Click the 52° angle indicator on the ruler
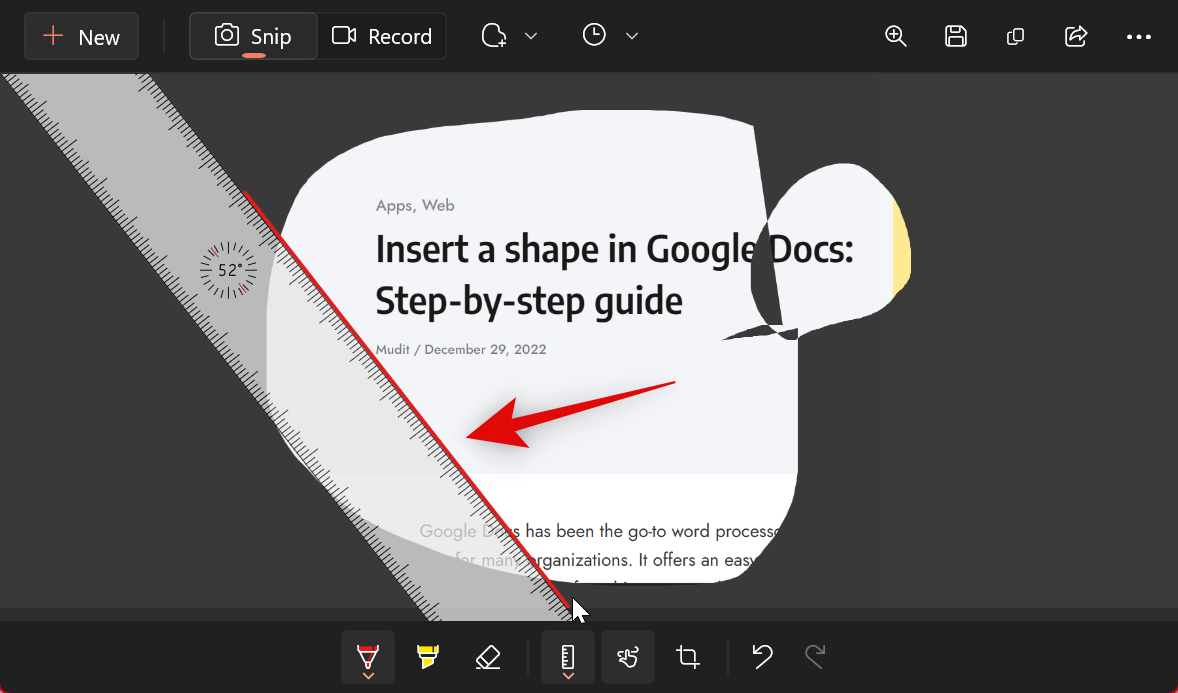The height and width of the screenshot is (693, 1178). click(229, 270)
